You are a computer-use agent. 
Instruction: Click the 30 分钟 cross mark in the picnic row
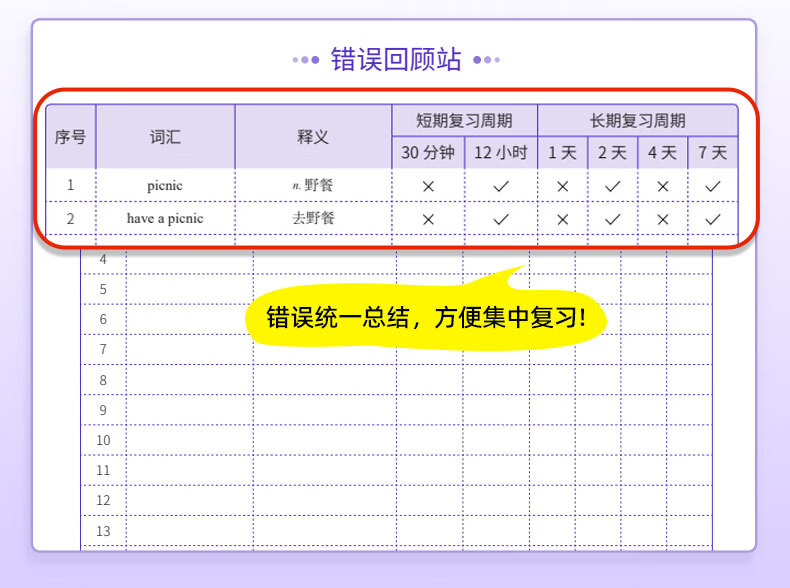click(428, 186)
